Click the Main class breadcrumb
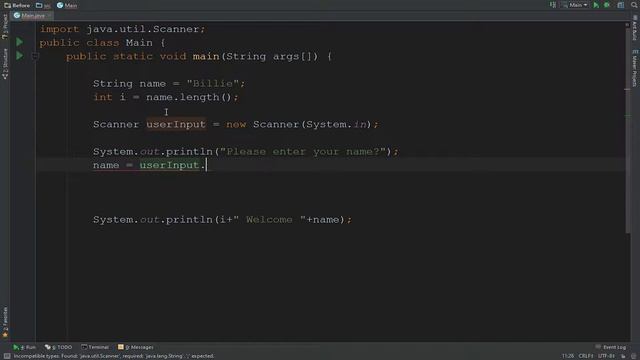This screenshot has width=640, height=360. click(x=67, y=5)
